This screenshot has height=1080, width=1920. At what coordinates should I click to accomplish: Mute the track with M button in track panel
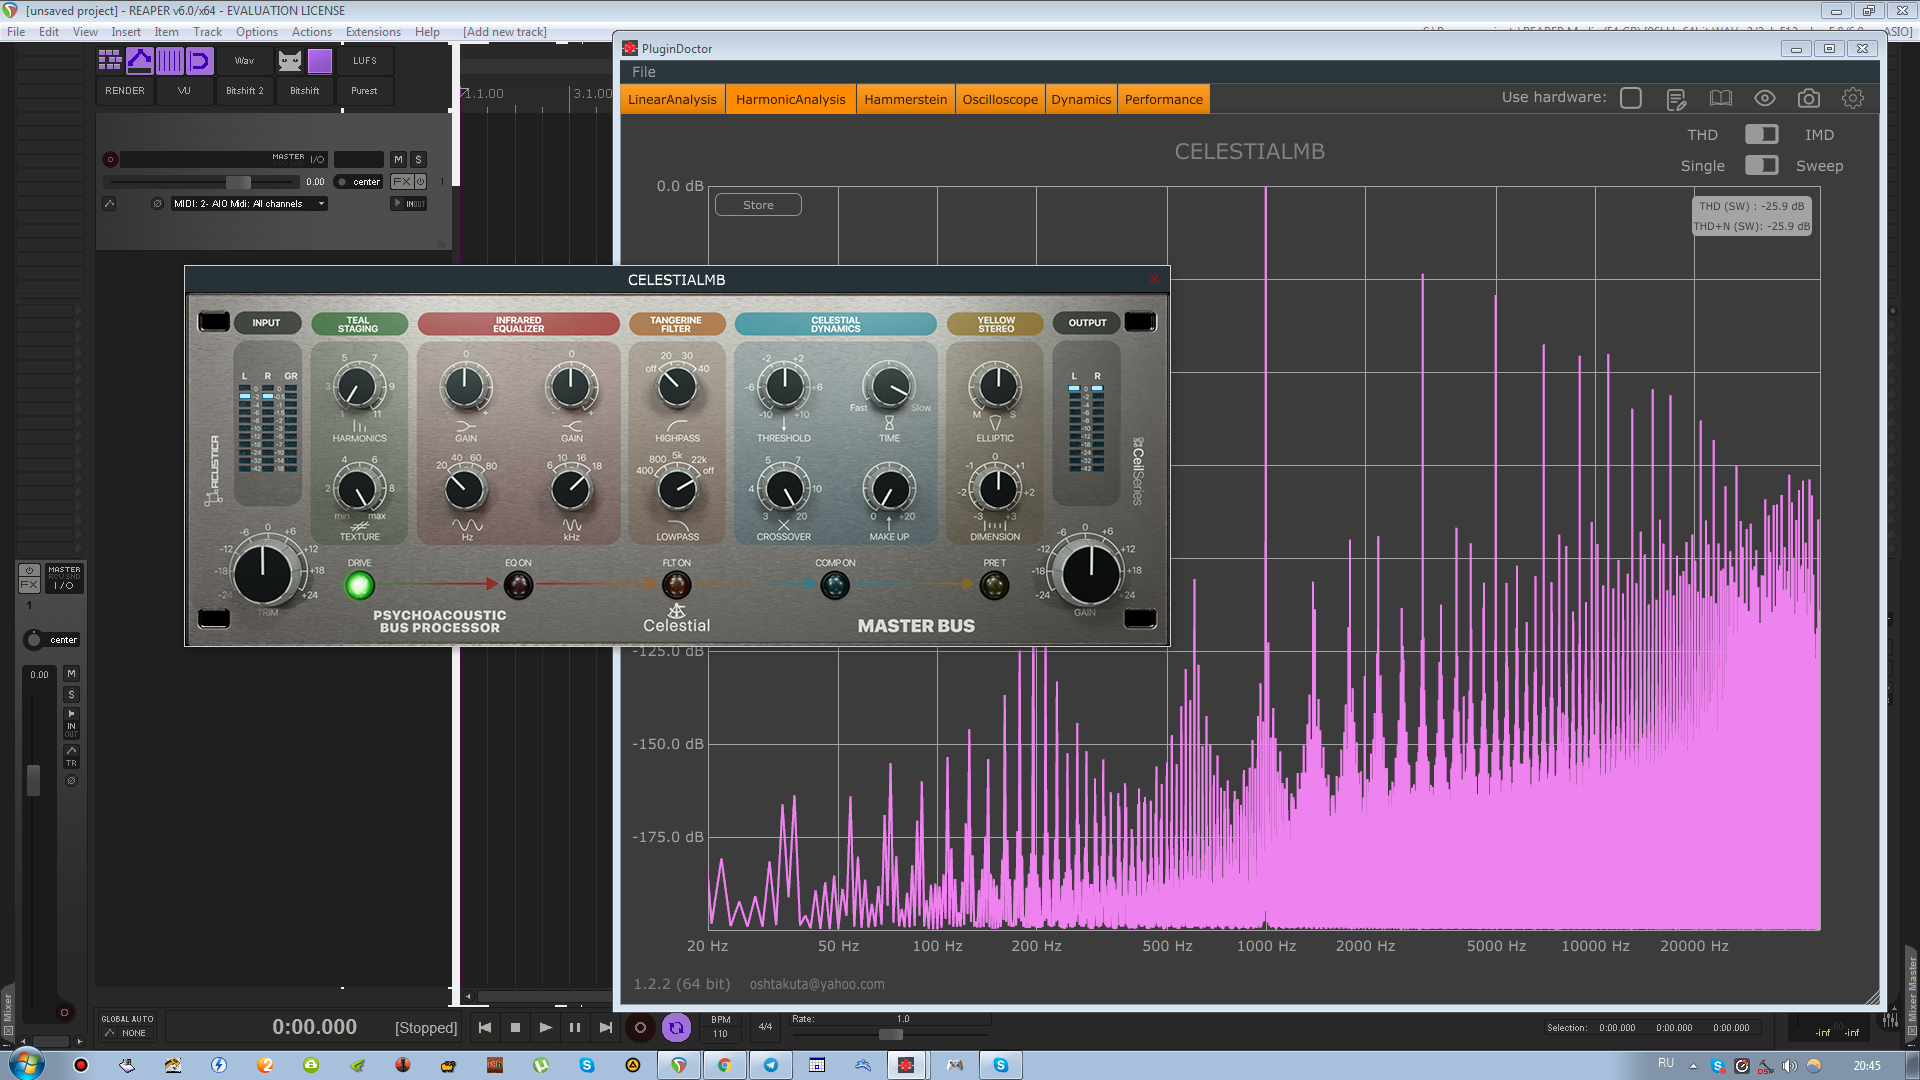point(398,159)
